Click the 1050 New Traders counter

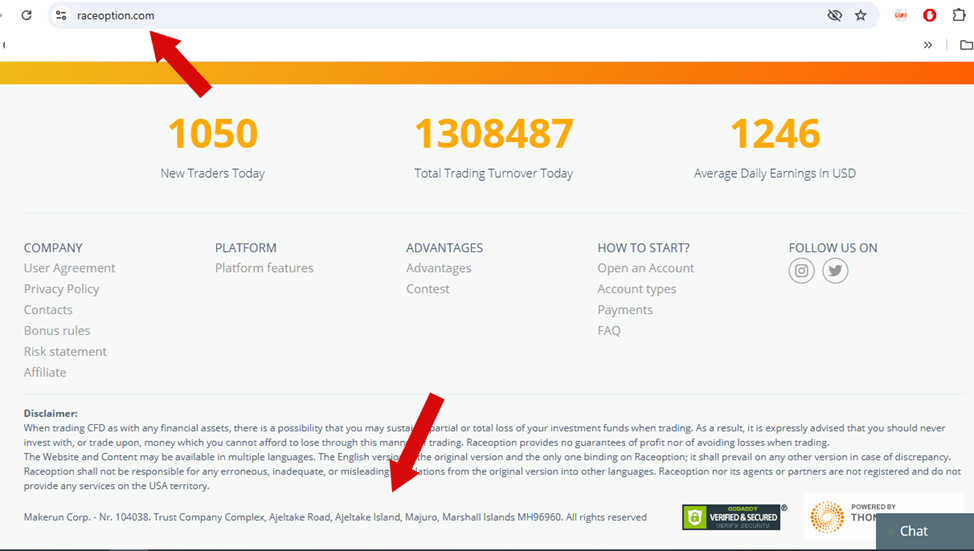(x=213, y=134)
